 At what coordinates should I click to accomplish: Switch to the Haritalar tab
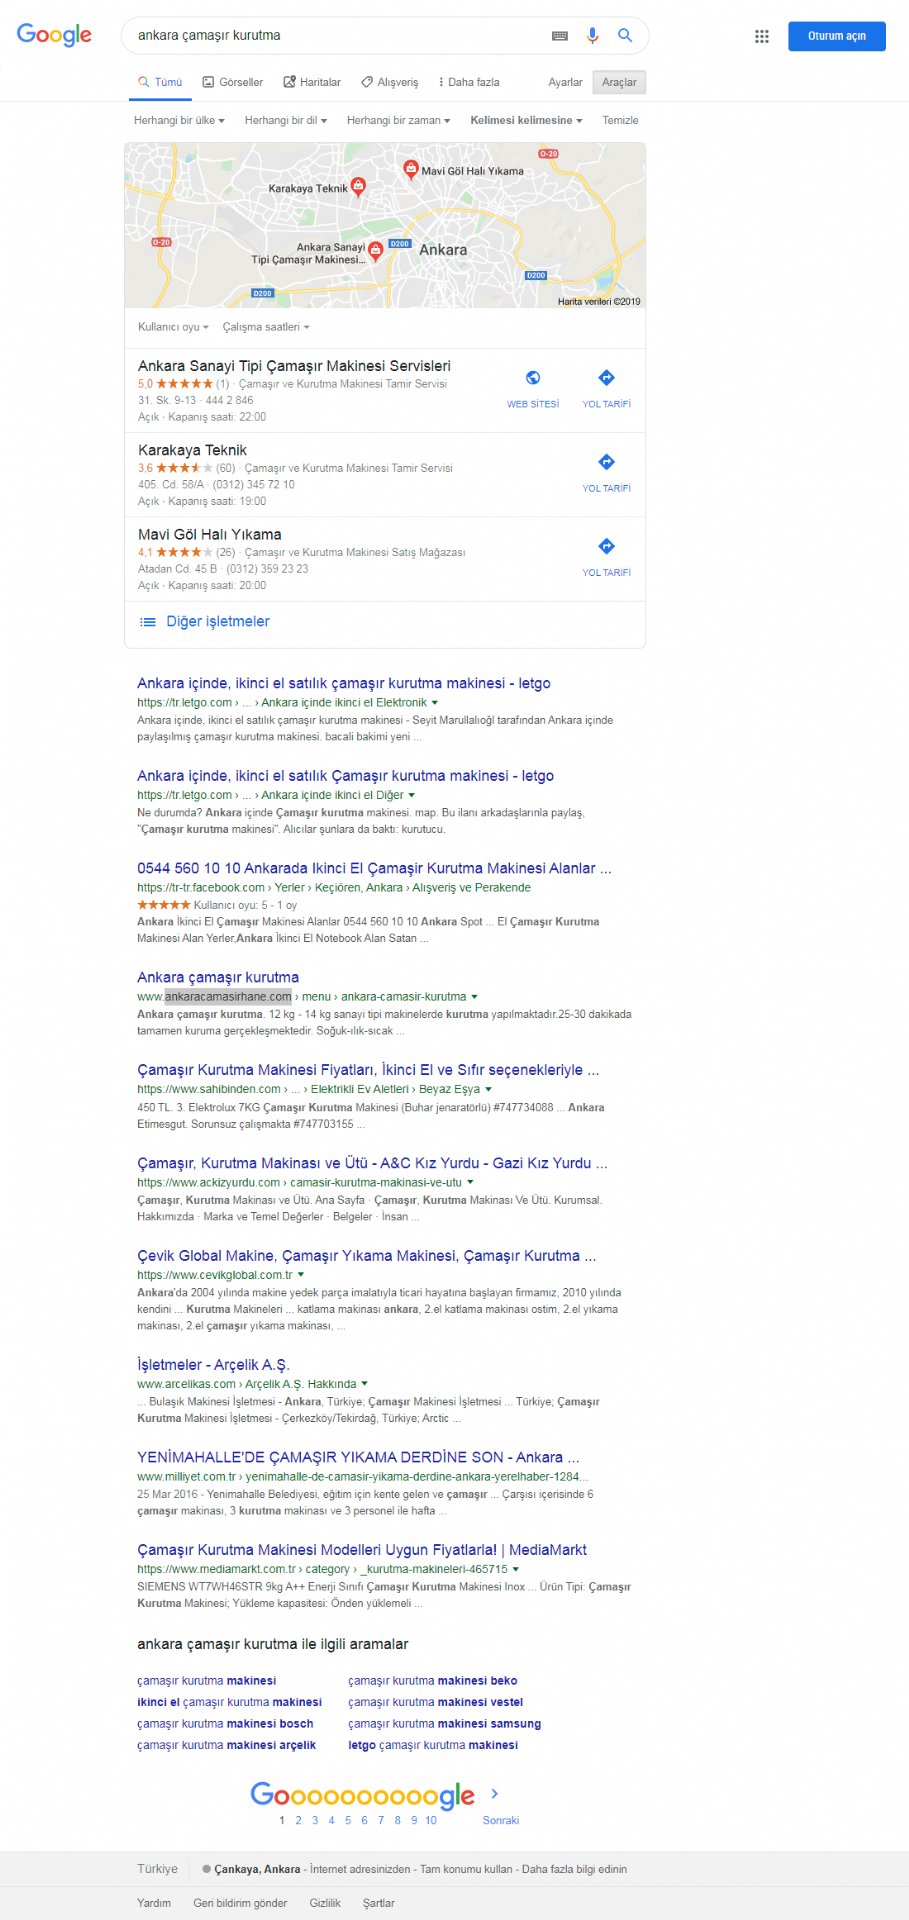312,82
